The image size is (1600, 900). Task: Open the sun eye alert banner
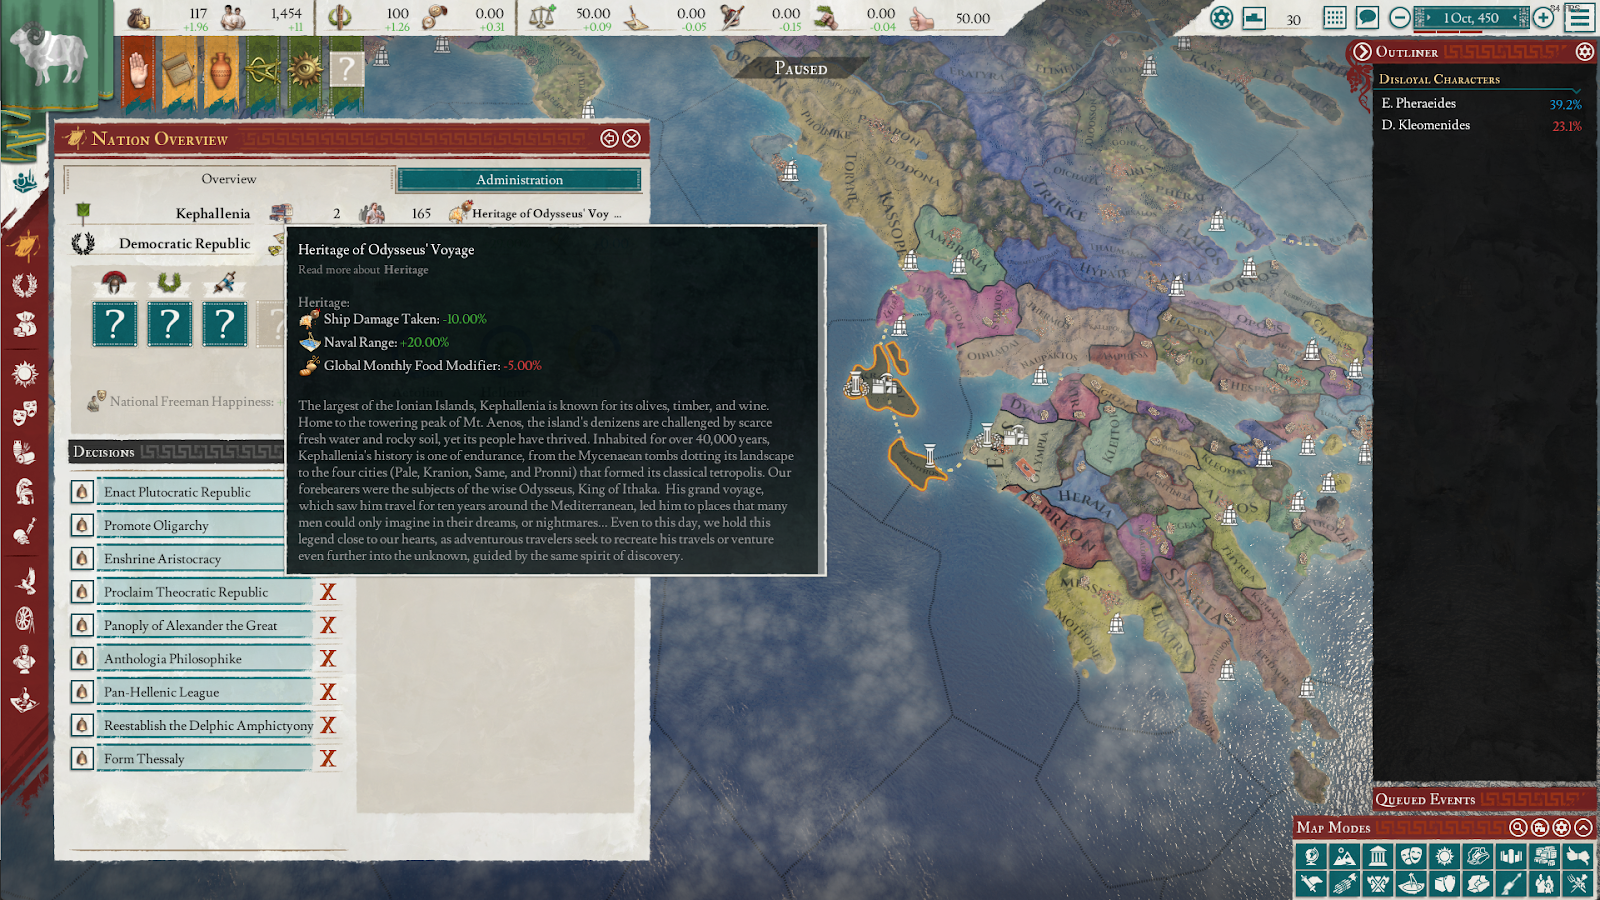pyautogui.click(x=304, y=73)
